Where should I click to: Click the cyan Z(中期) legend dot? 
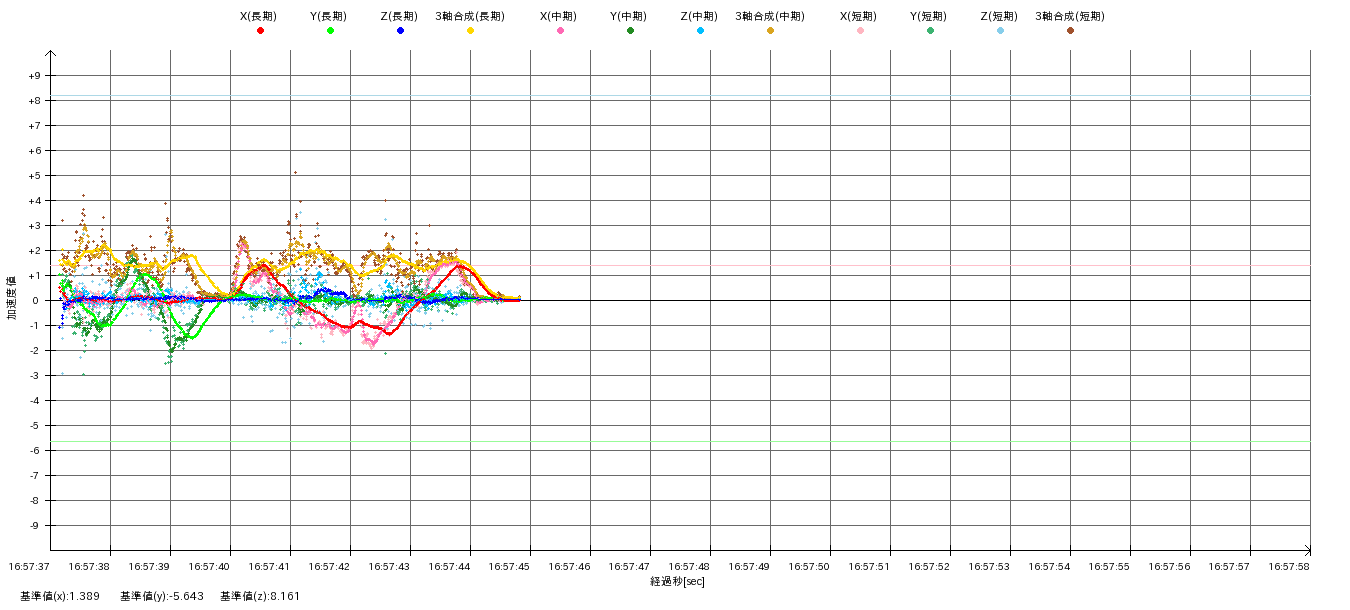700,31
